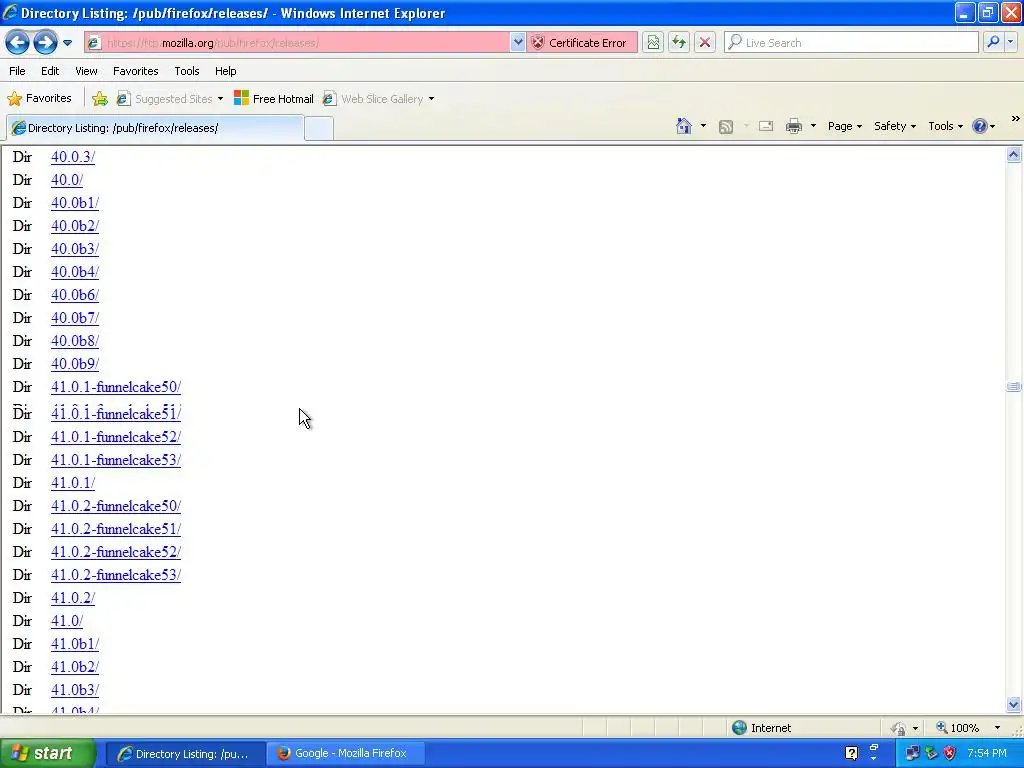The image size is (1024, 768).
Task: Open the 41.0b3/ directory link
Action: [x=75, y=690]
